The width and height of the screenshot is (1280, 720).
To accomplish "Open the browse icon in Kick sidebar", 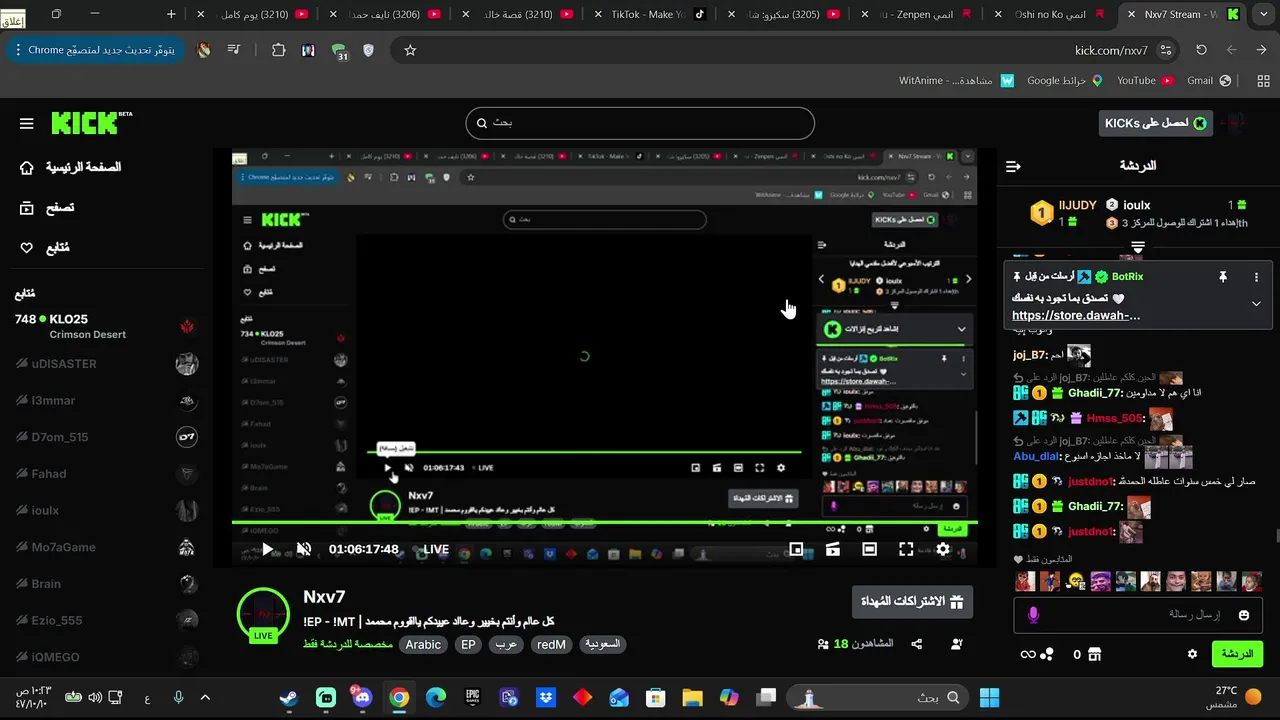I will point(27,208).
